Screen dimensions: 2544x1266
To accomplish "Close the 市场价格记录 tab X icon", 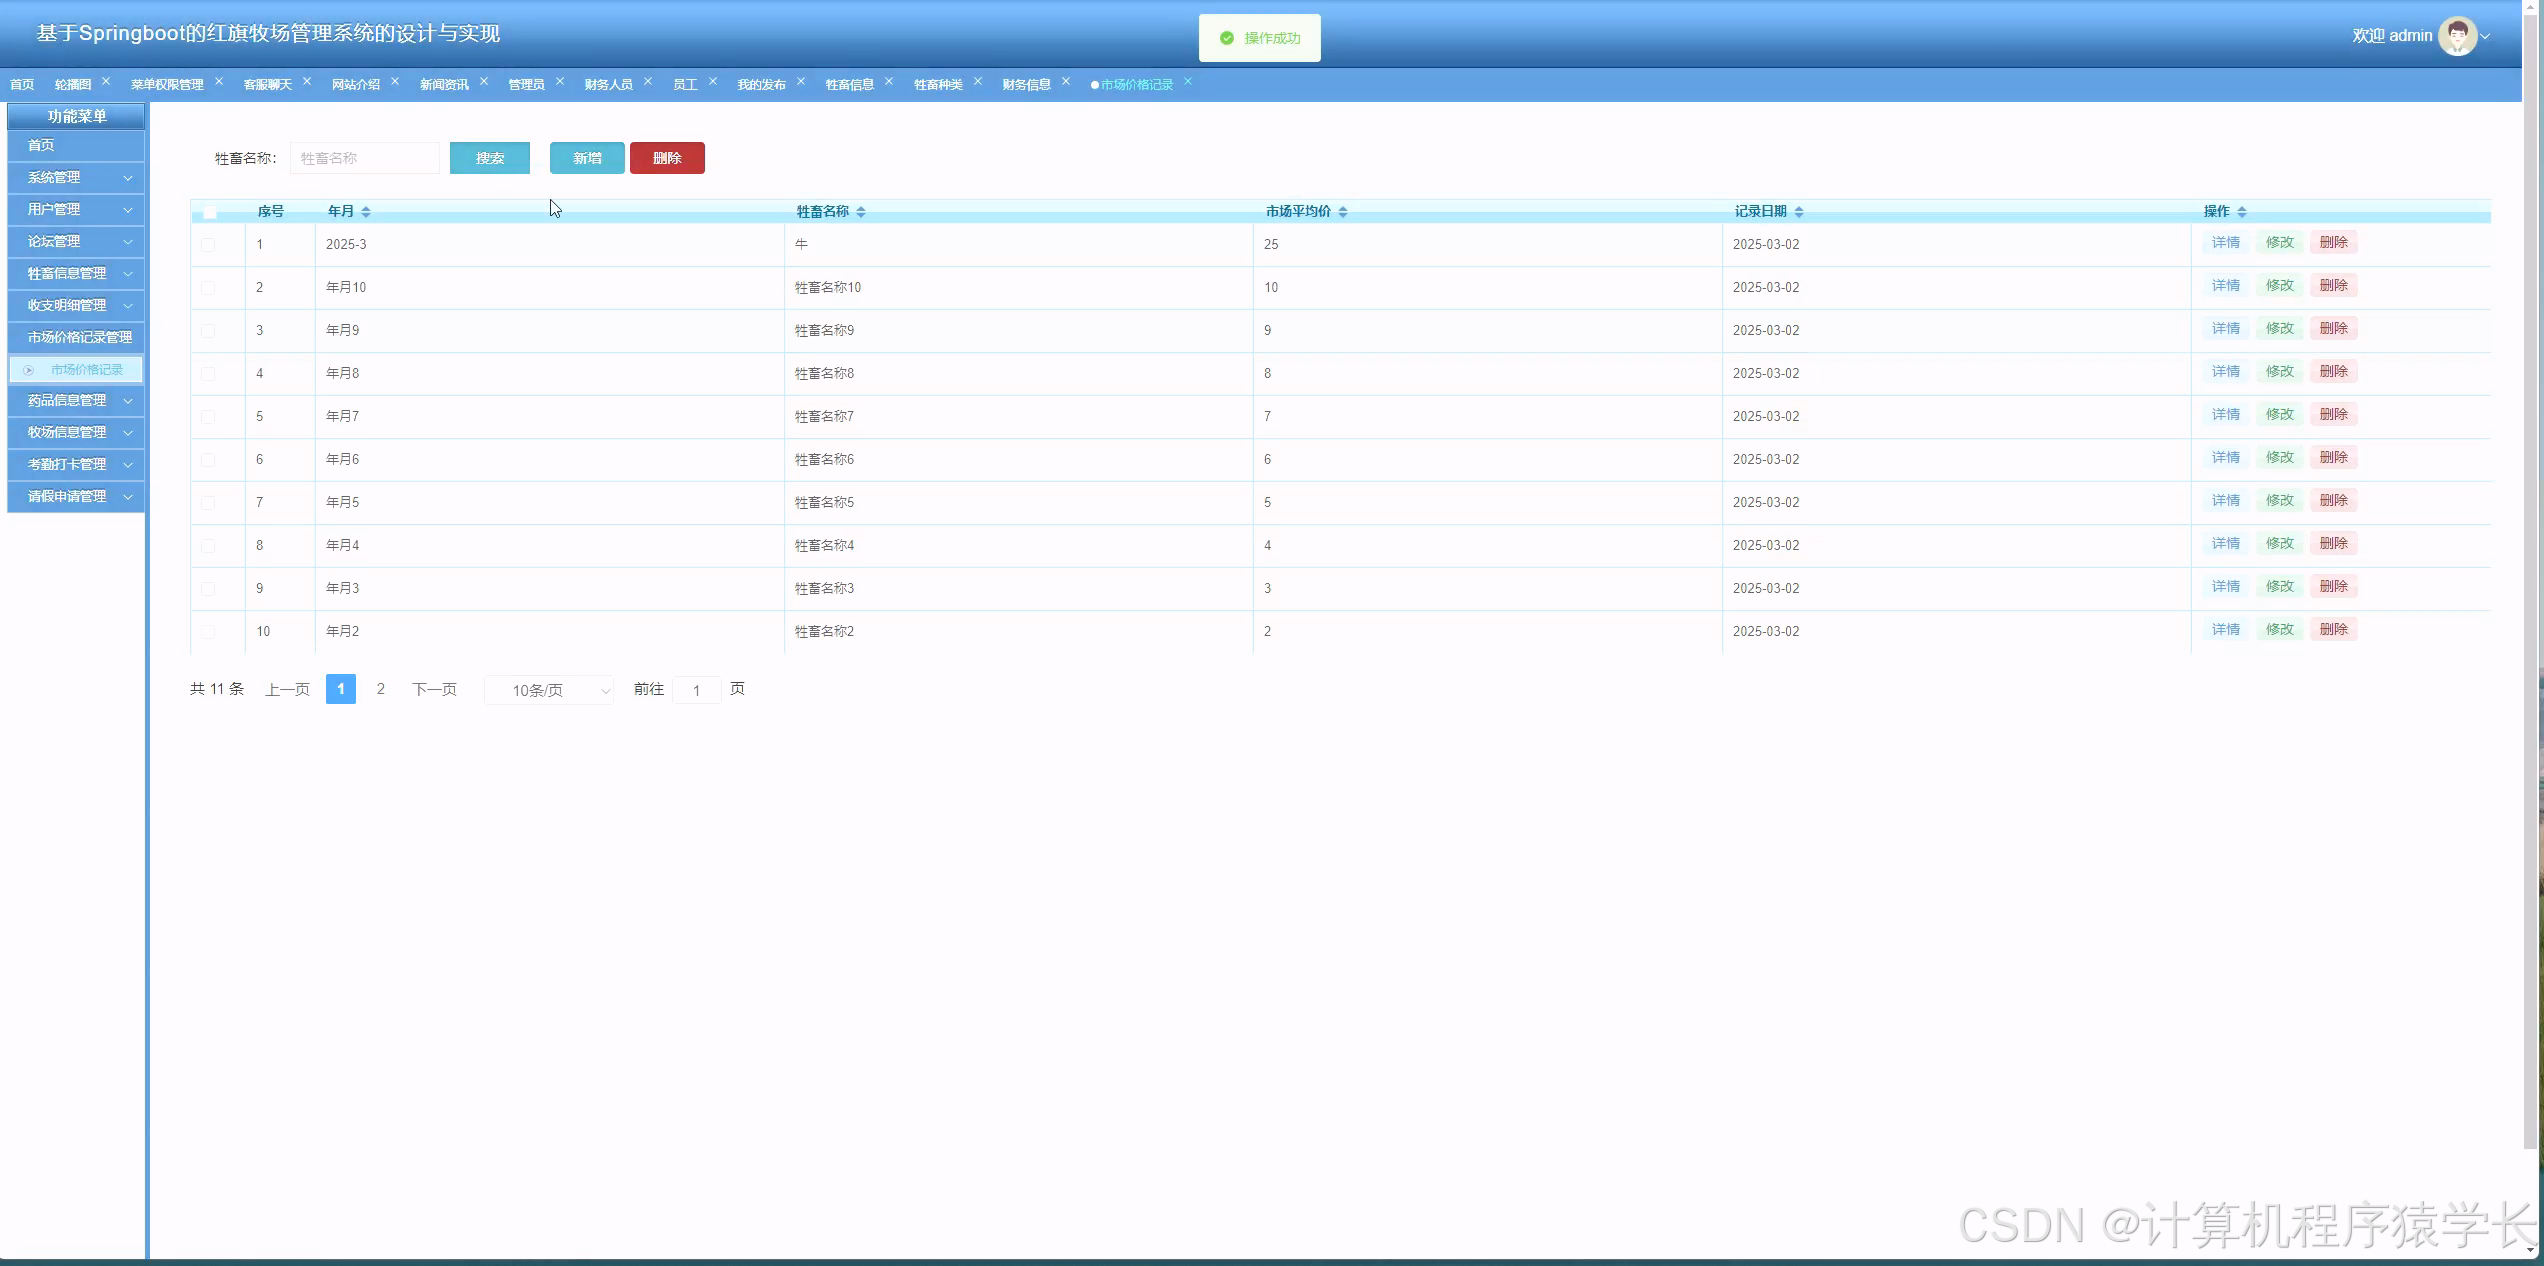I will tap(1188, 81).
